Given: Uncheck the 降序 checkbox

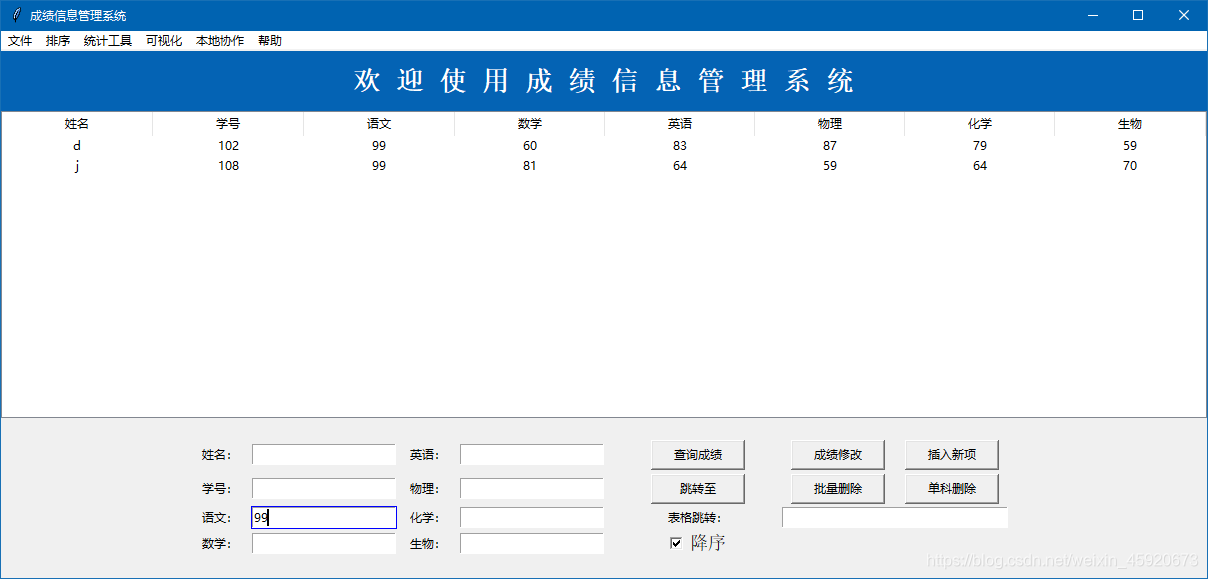Looking at the screenshot, I should point(676,542).
